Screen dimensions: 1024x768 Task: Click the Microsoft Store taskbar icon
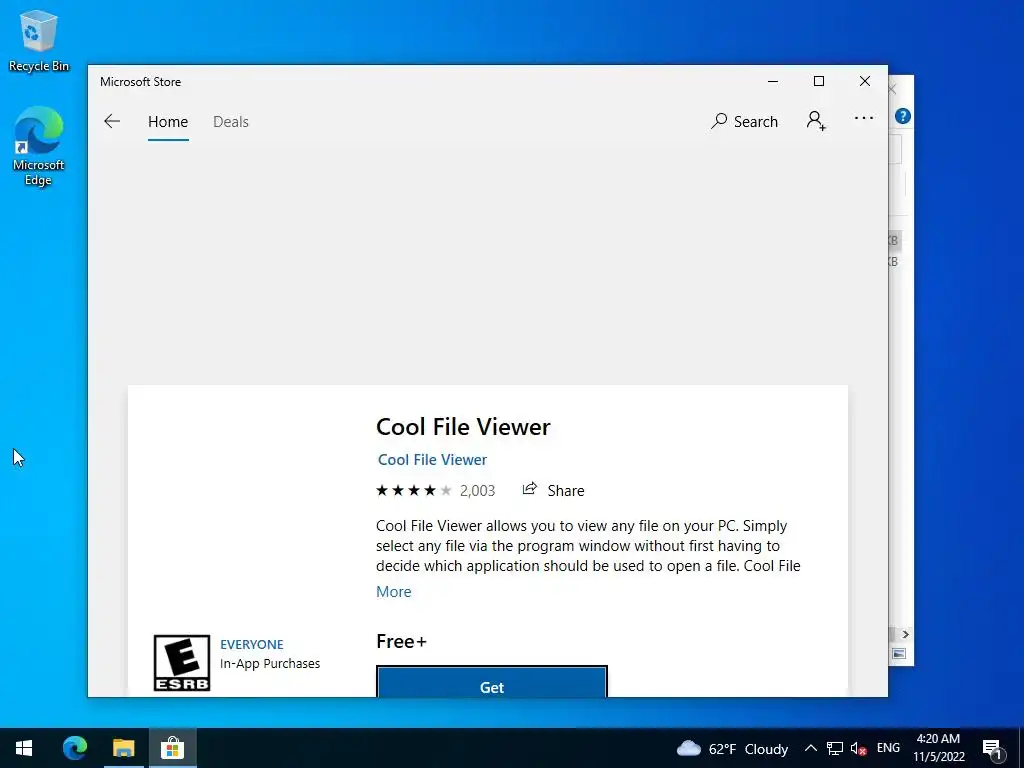172,748
